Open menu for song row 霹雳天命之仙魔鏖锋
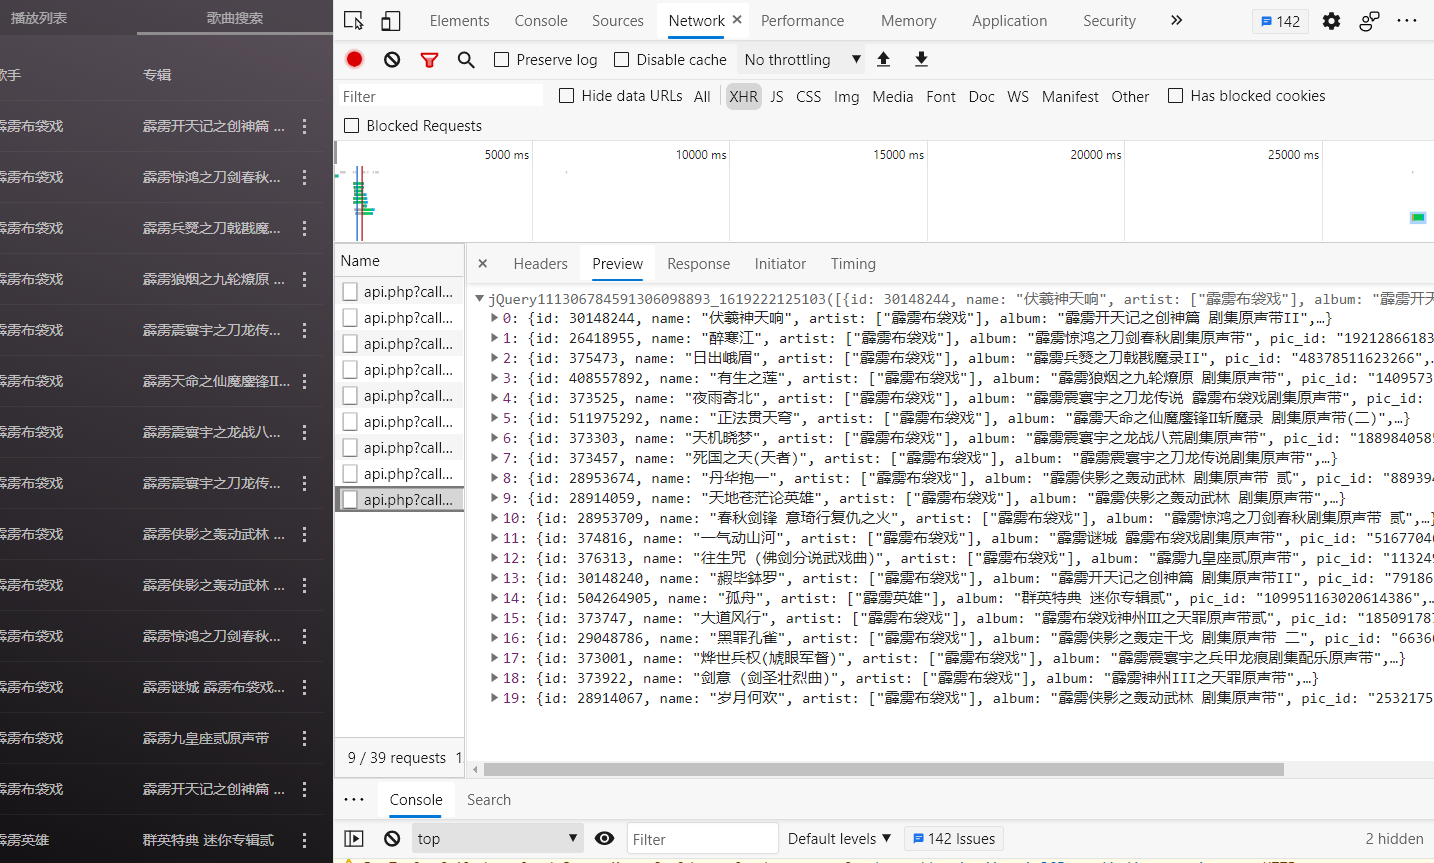The height and width of the screenshot is (863, 1434). [305, 381]
